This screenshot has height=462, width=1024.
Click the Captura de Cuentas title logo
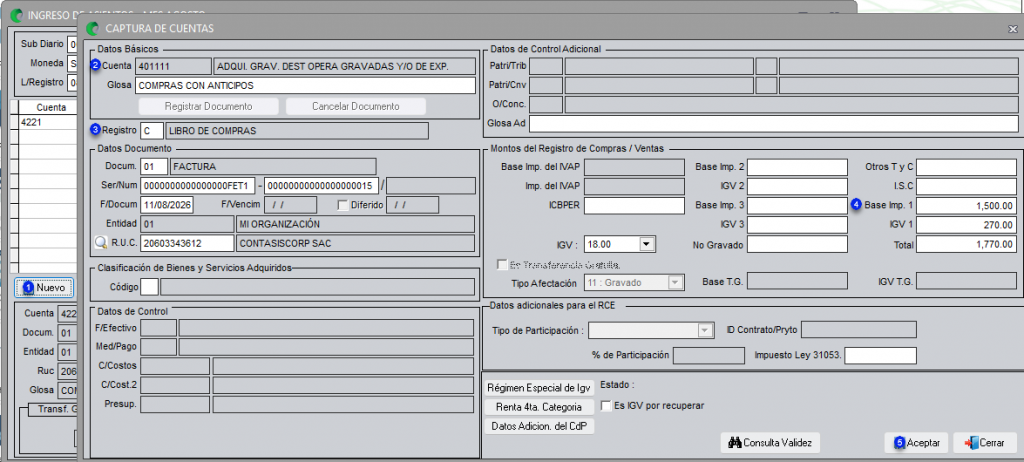coord(93,29)
